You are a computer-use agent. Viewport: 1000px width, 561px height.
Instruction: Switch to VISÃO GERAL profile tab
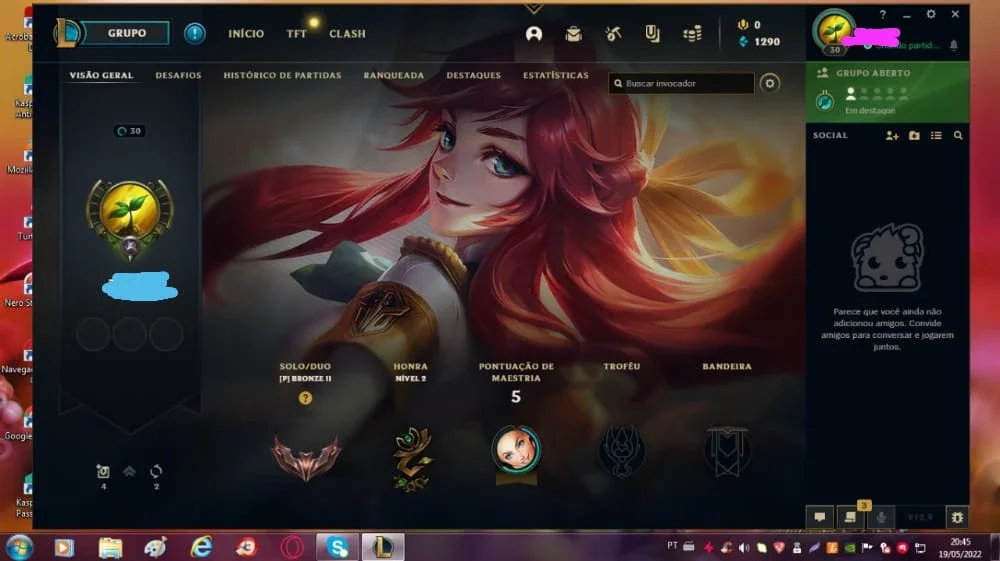(x=101, y=75)
